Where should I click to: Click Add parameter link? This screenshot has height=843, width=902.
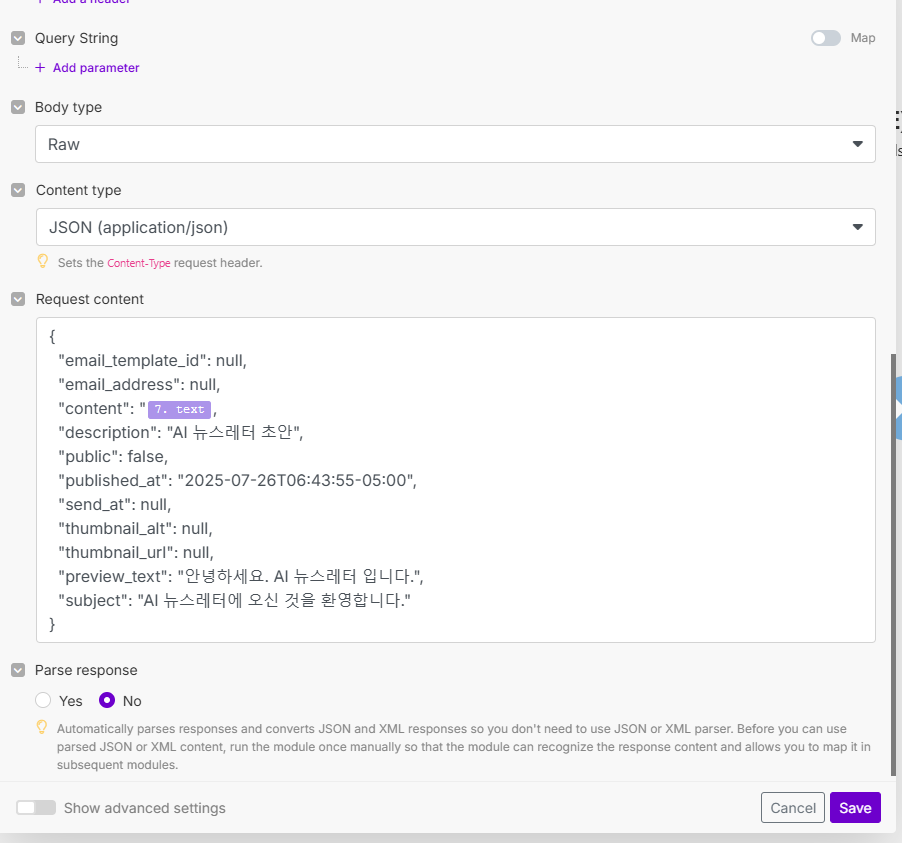tap(96, 68)
